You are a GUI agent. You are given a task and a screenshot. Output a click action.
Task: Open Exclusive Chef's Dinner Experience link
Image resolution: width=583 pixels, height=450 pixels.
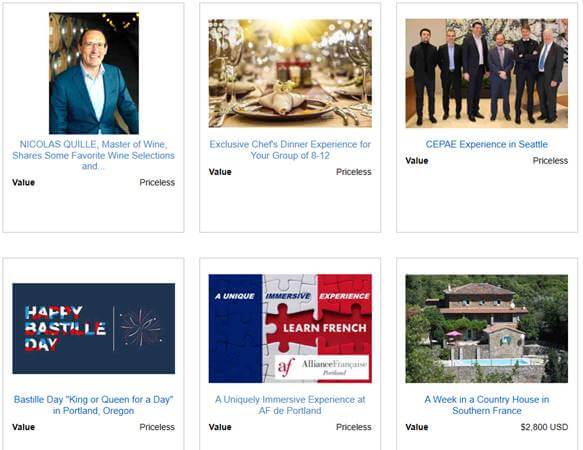tap(290, 150)
